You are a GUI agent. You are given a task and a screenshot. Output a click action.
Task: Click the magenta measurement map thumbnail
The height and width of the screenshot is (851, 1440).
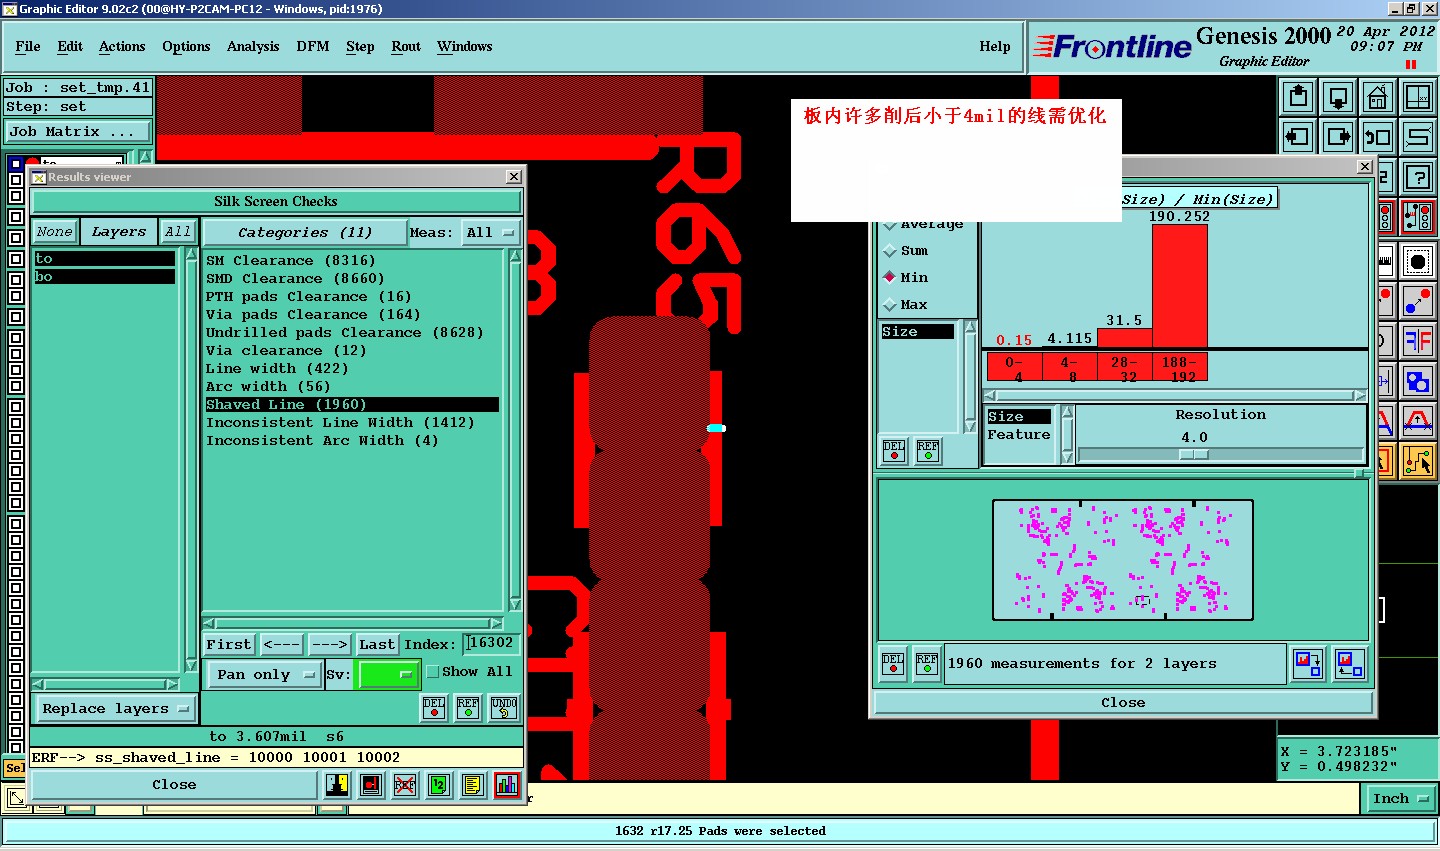coord(1123,560)
